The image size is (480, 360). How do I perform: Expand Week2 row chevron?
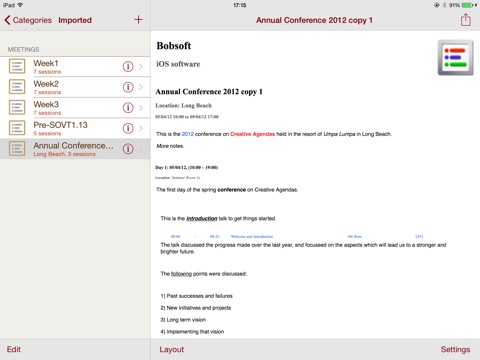tap(141, 87)
